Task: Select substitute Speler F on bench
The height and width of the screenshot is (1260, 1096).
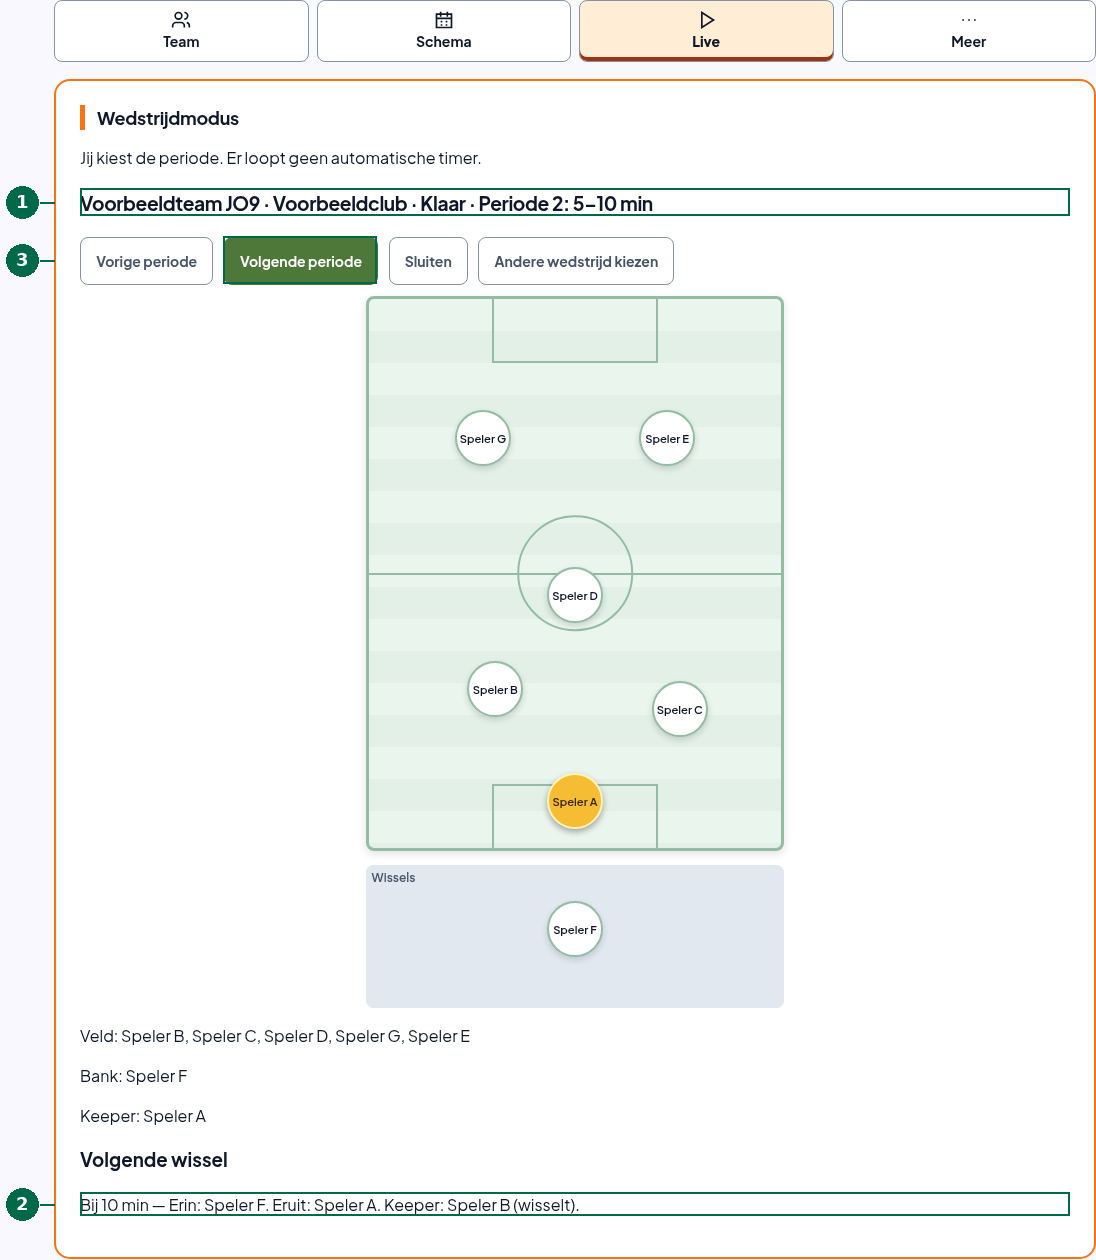Action: point(575,929)
